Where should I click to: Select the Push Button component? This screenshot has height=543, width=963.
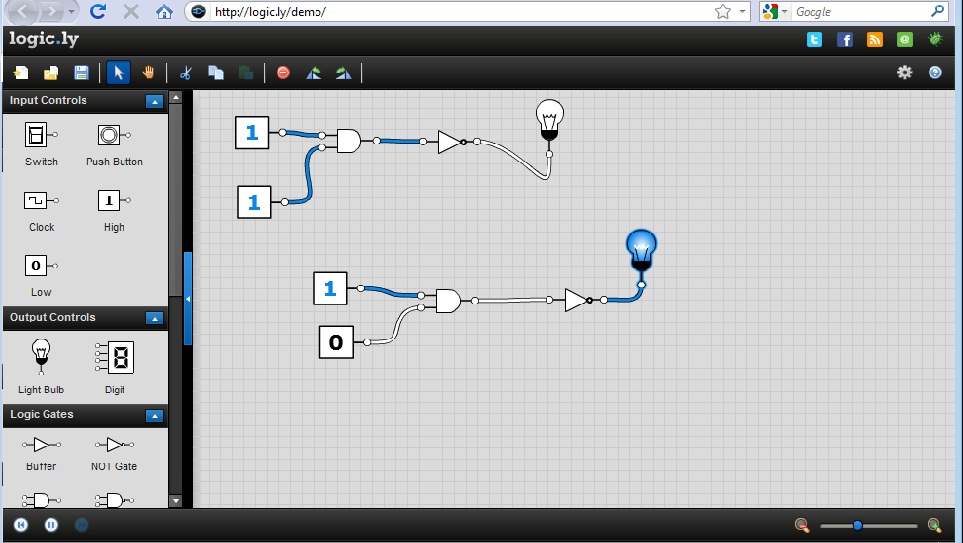[x=114, y=144]
